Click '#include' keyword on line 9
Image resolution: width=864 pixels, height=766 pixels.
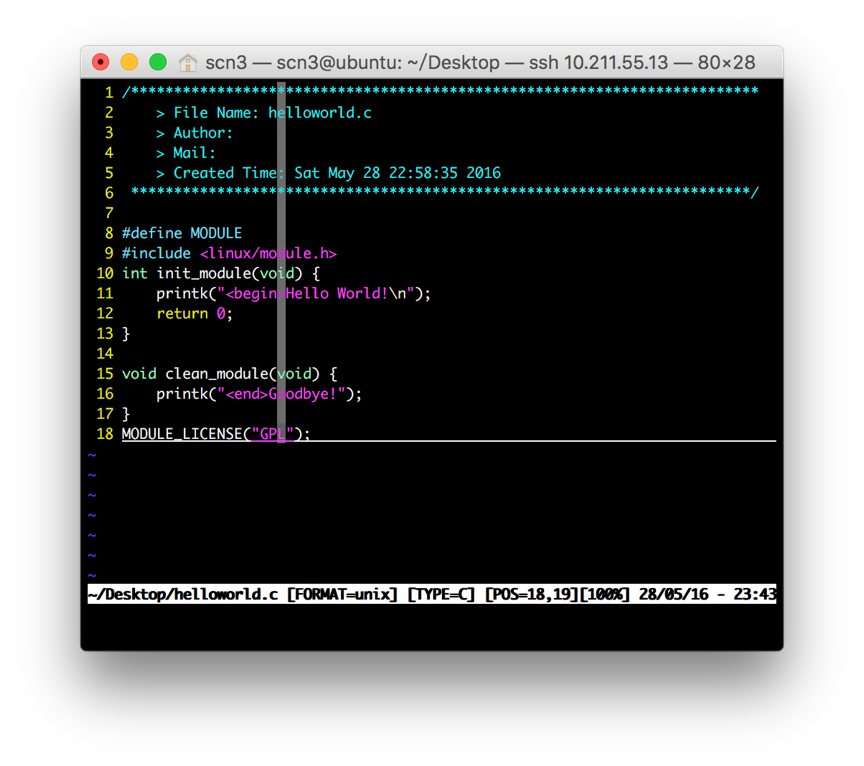click(156, 253)
